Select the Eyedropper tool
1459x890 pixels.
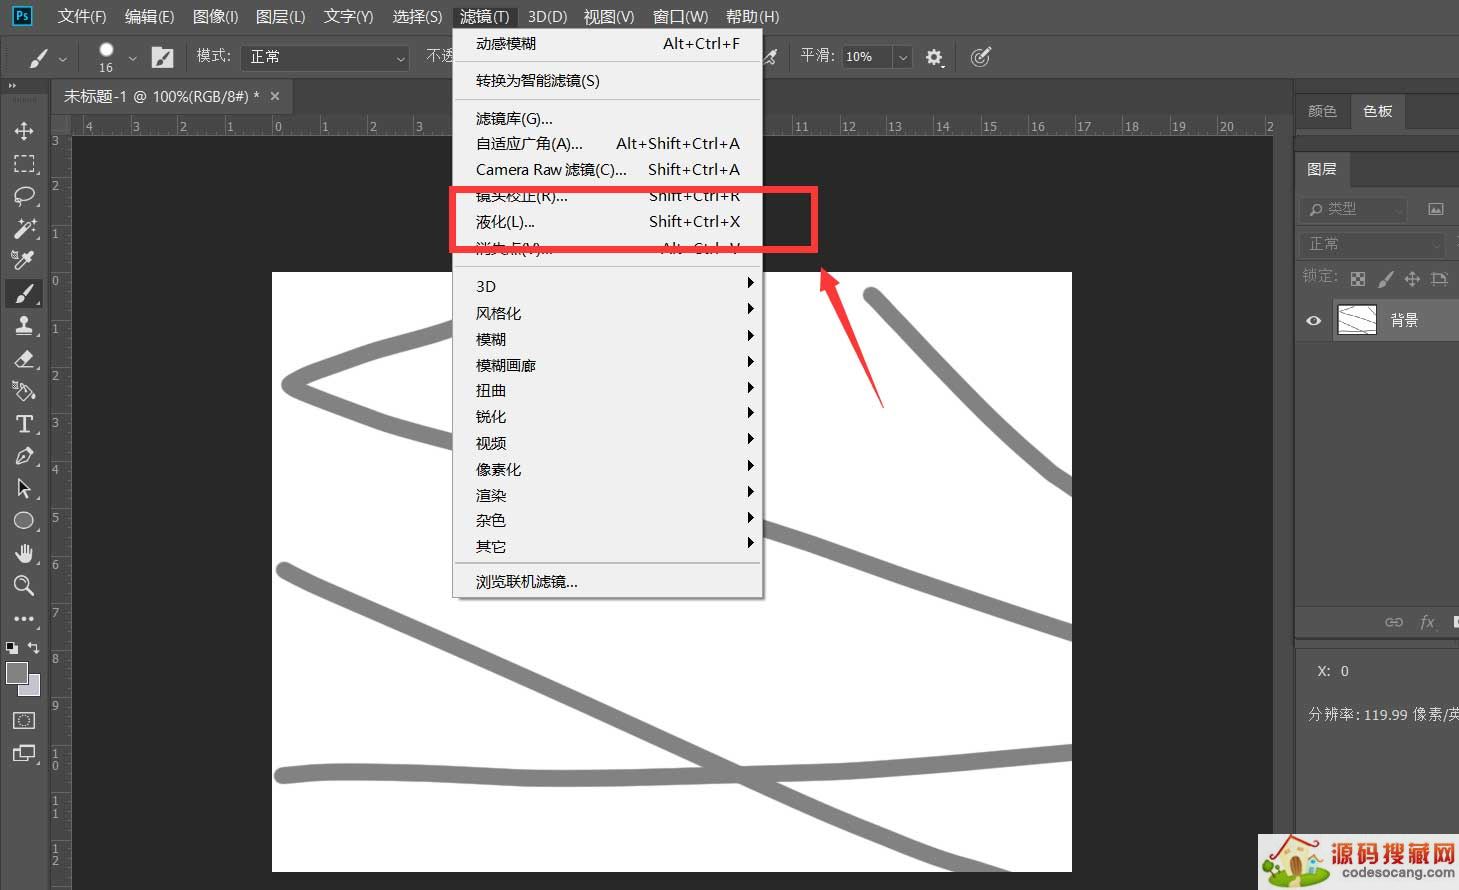tap(24, 260)
